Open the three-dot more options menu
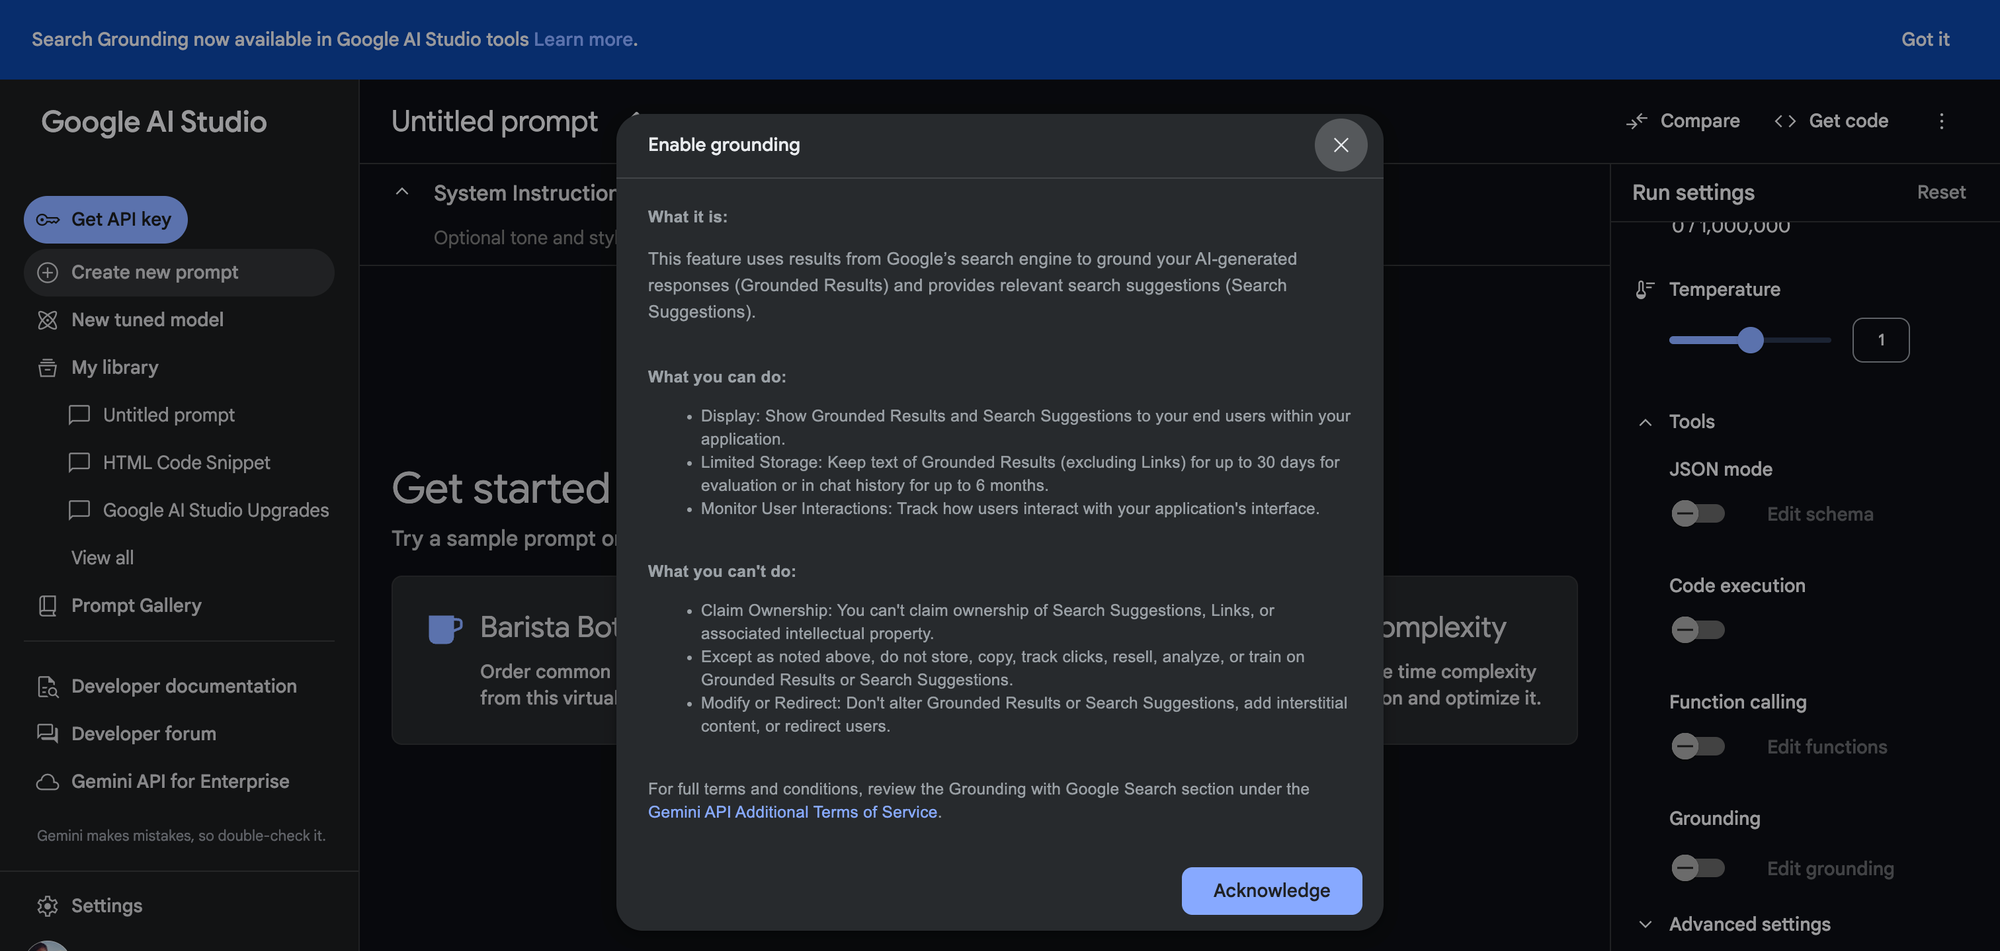This screenshot has width=2000, height=951. point(1942,121)
